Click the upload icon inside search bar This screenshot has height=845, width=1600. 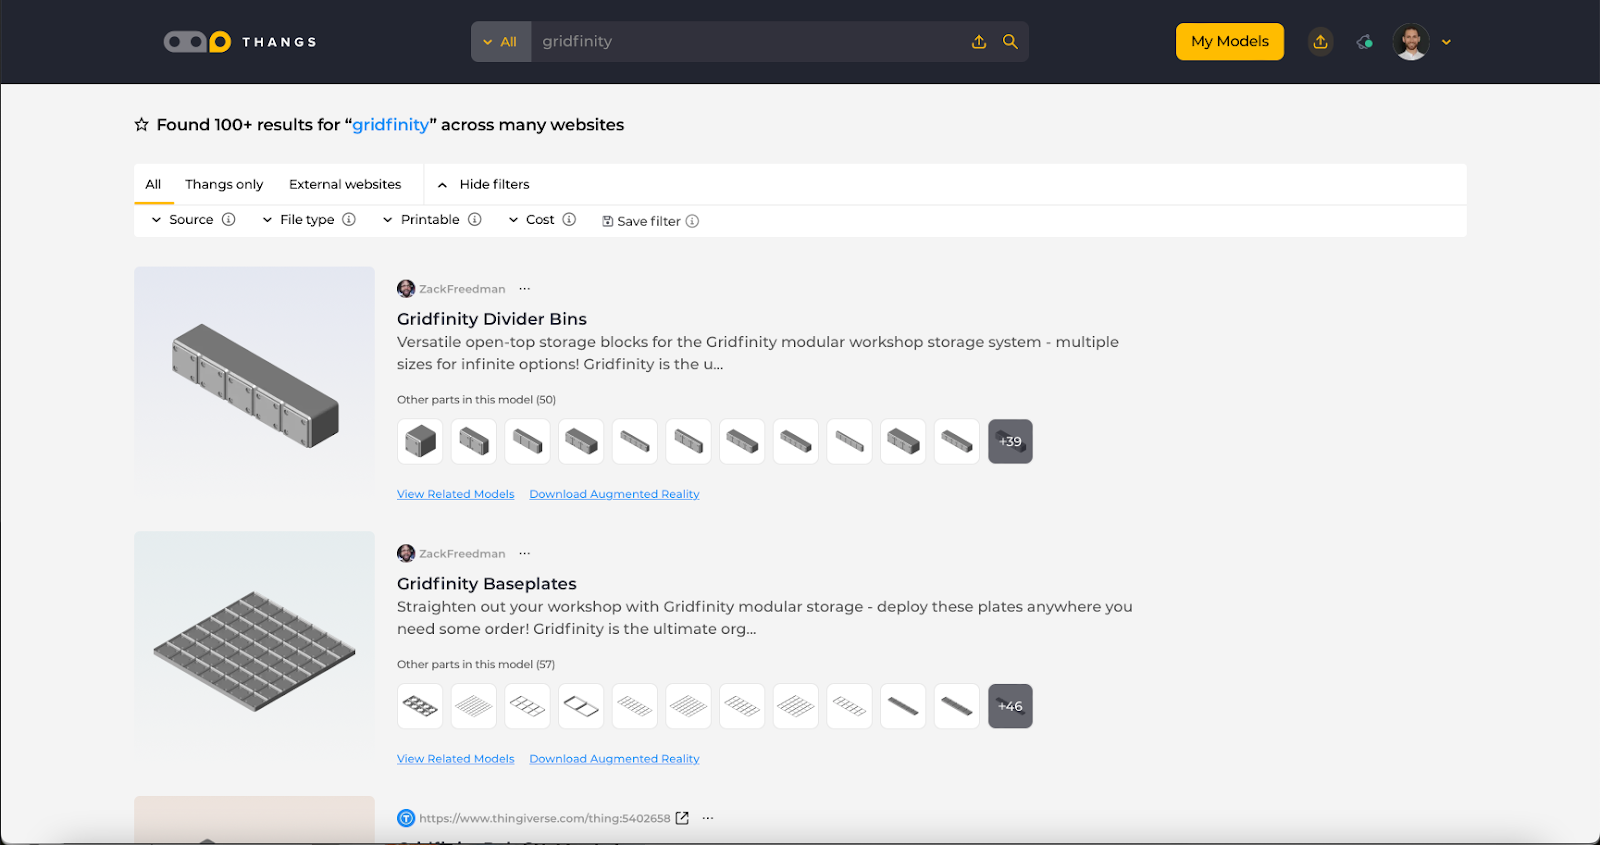tap(979, 42)
